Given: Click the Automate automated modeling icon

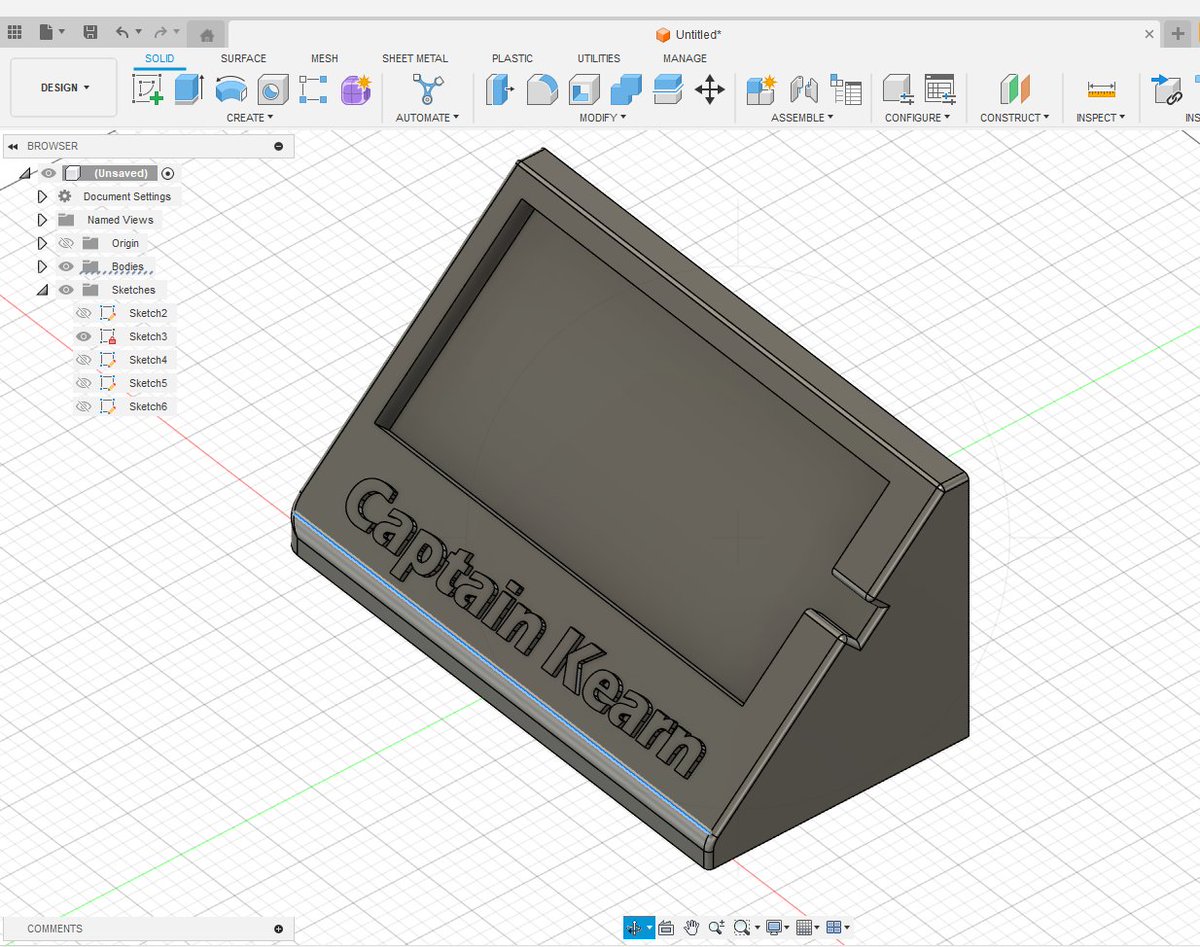Looking at the screenshot, I should click(427, 90).
